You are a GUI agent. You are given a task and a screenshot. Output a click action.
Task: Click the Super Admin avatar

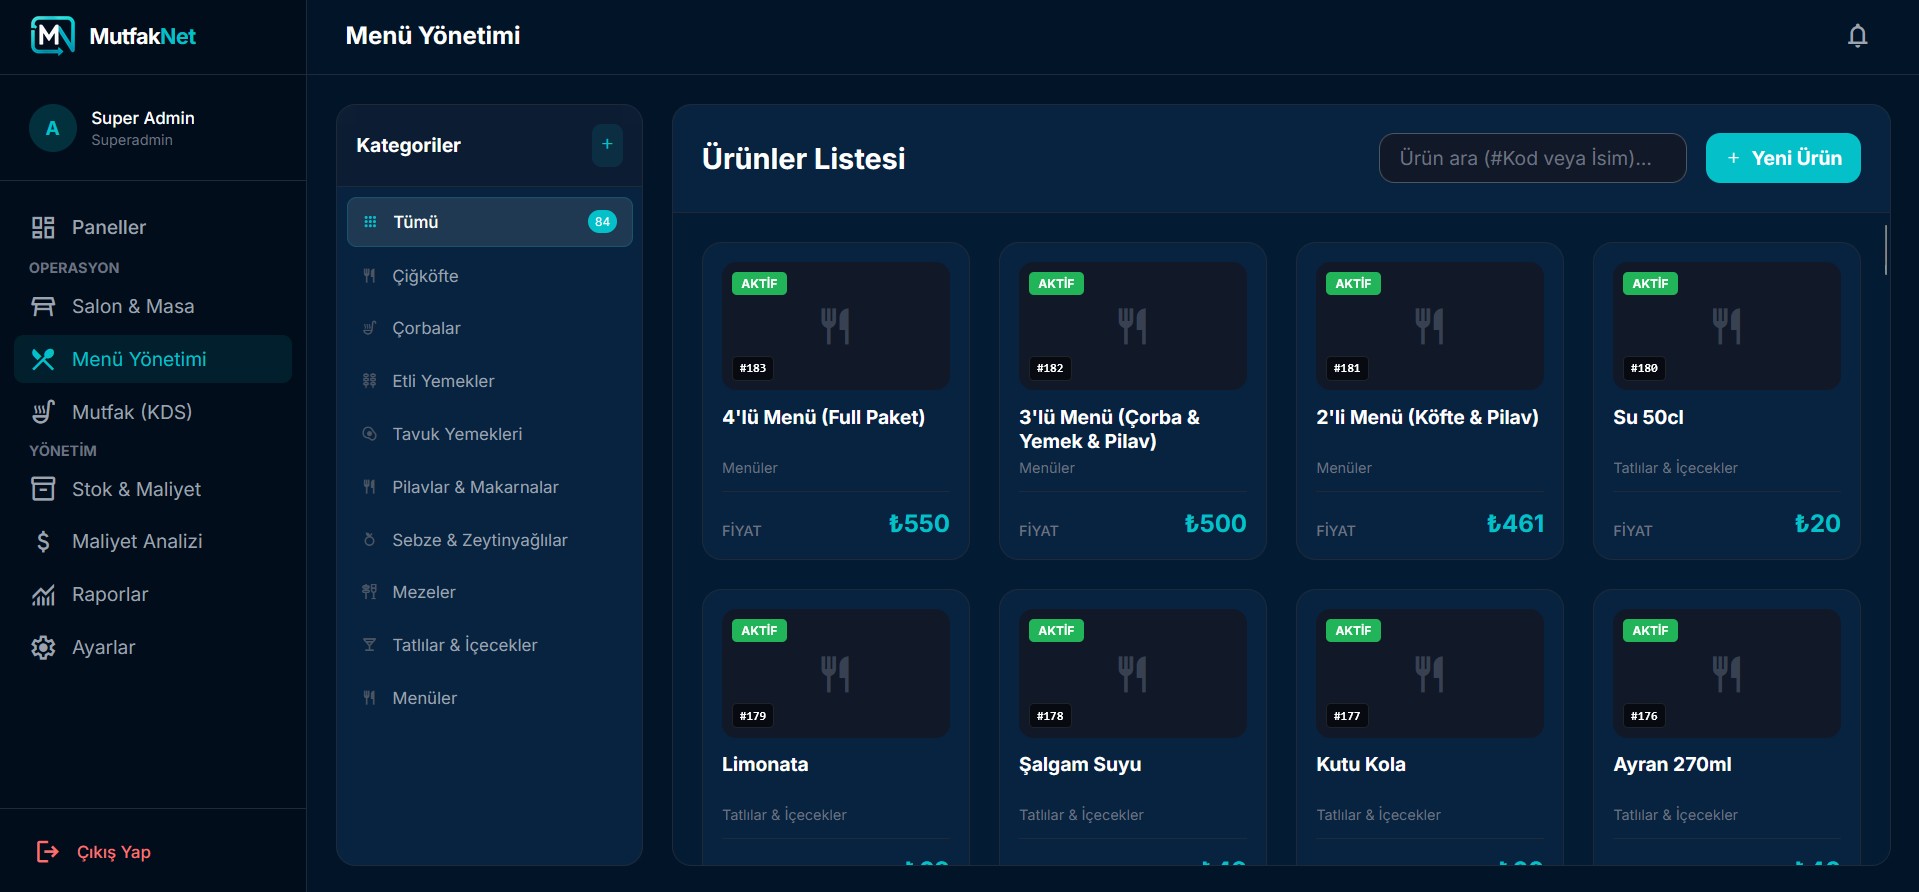[53, 128]
